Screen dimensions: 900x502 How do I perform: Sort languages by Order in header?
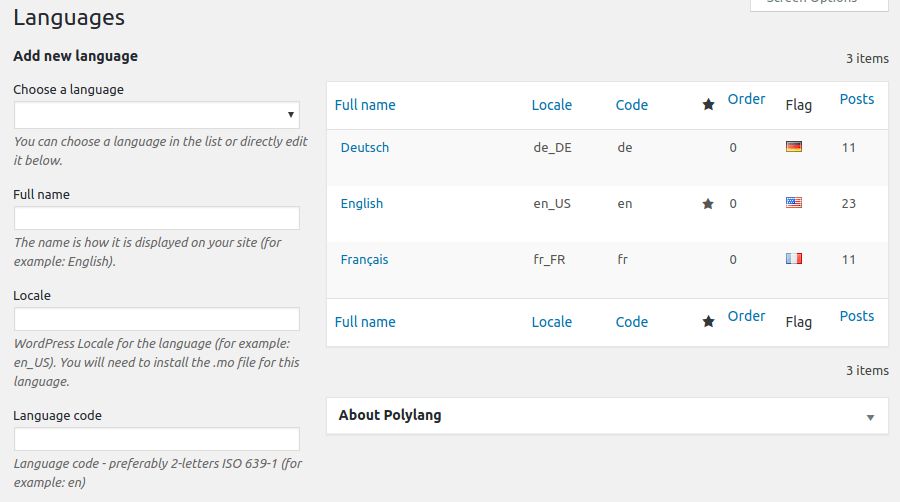point(746,99)
